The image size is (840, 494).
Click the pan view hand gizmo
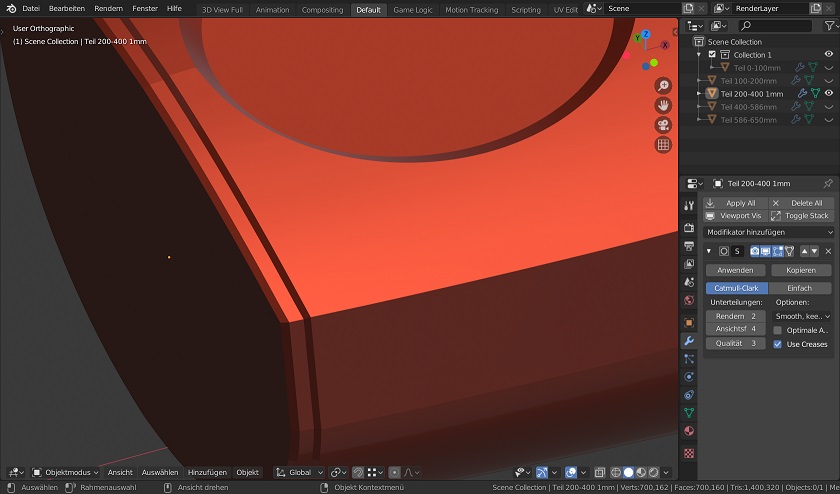pos(663,106)
